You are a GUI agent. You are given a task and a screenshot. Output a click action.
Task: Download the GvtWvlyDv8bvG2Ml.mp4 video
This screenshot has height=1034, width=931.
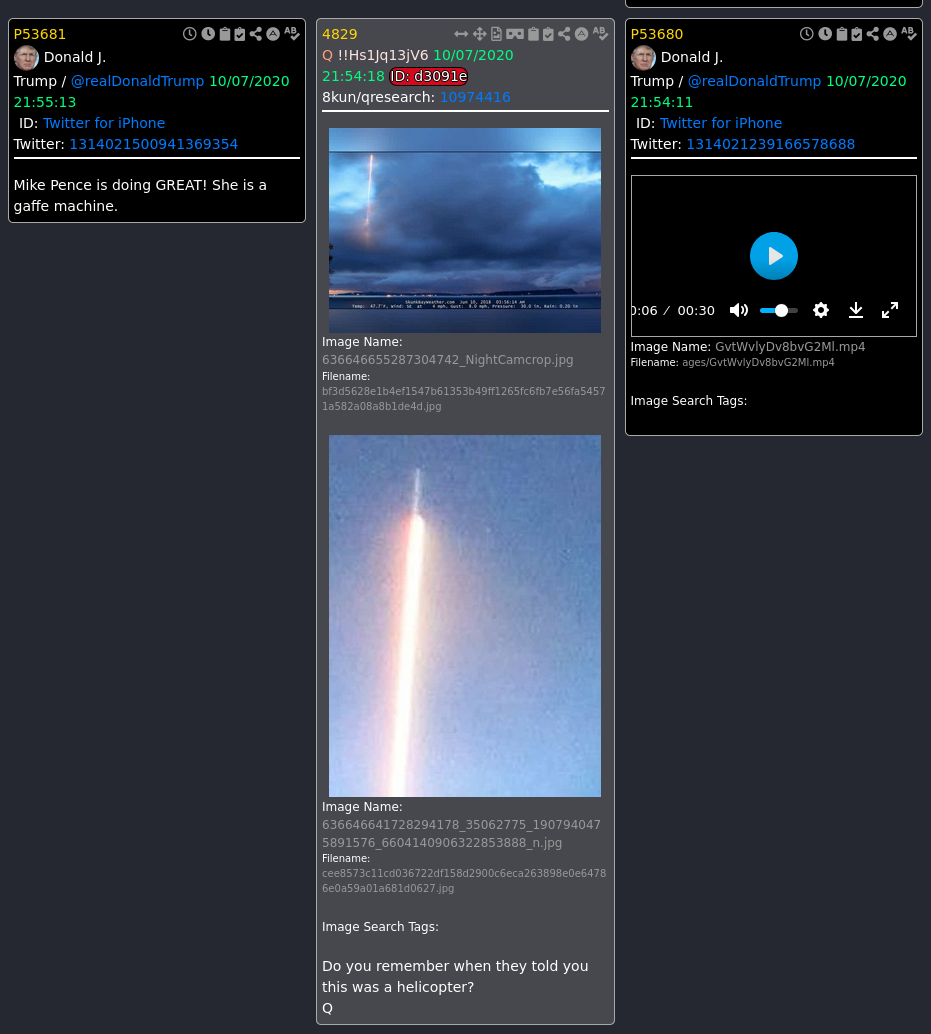[x=856, y=310]
